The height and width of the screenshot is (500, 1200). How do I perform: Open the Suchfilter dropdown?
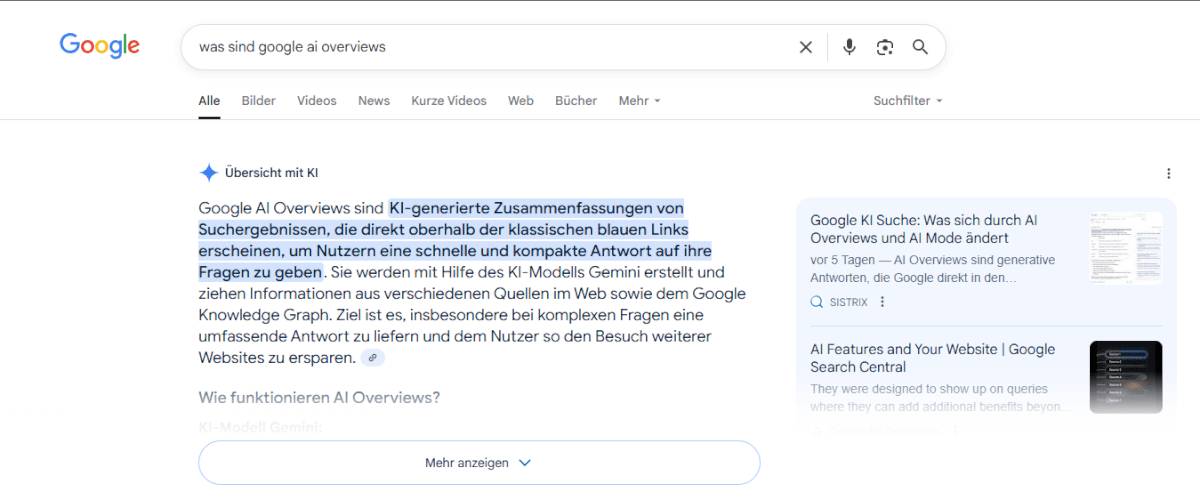pyautogui.click(x=908, y=101)
